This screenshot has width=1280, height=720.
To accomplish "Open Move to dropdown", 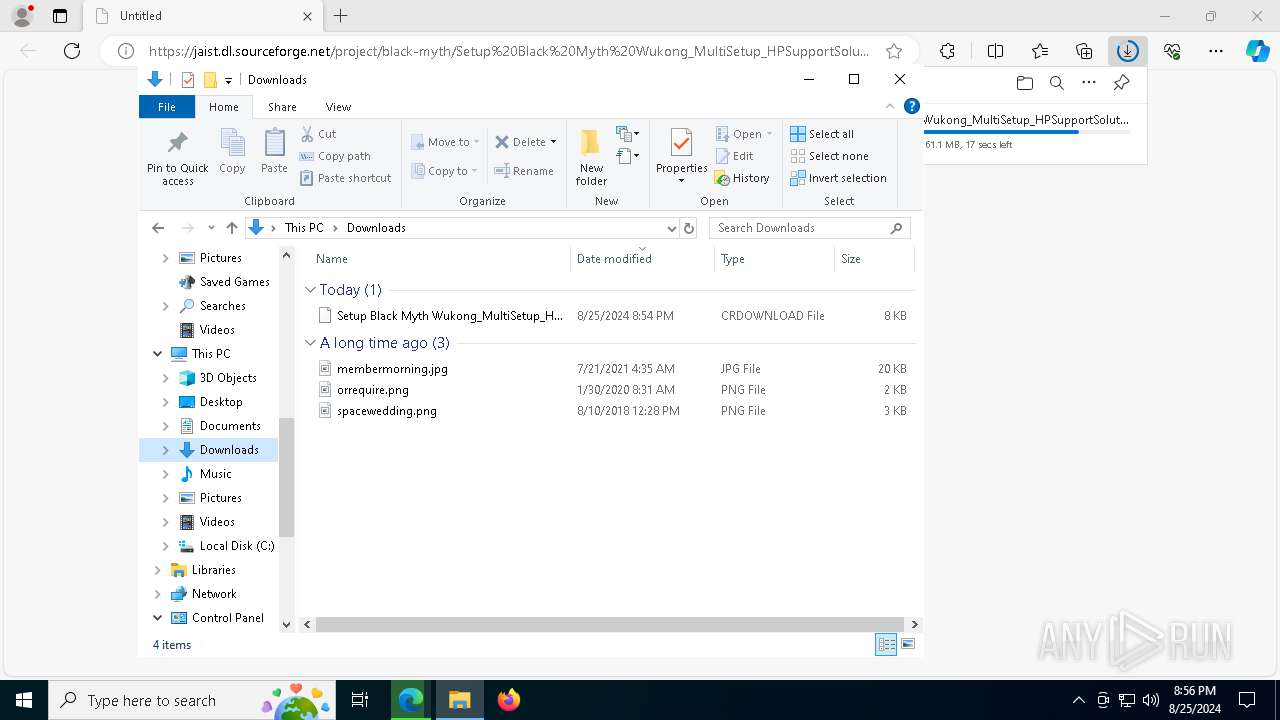I will pos(445,142).
